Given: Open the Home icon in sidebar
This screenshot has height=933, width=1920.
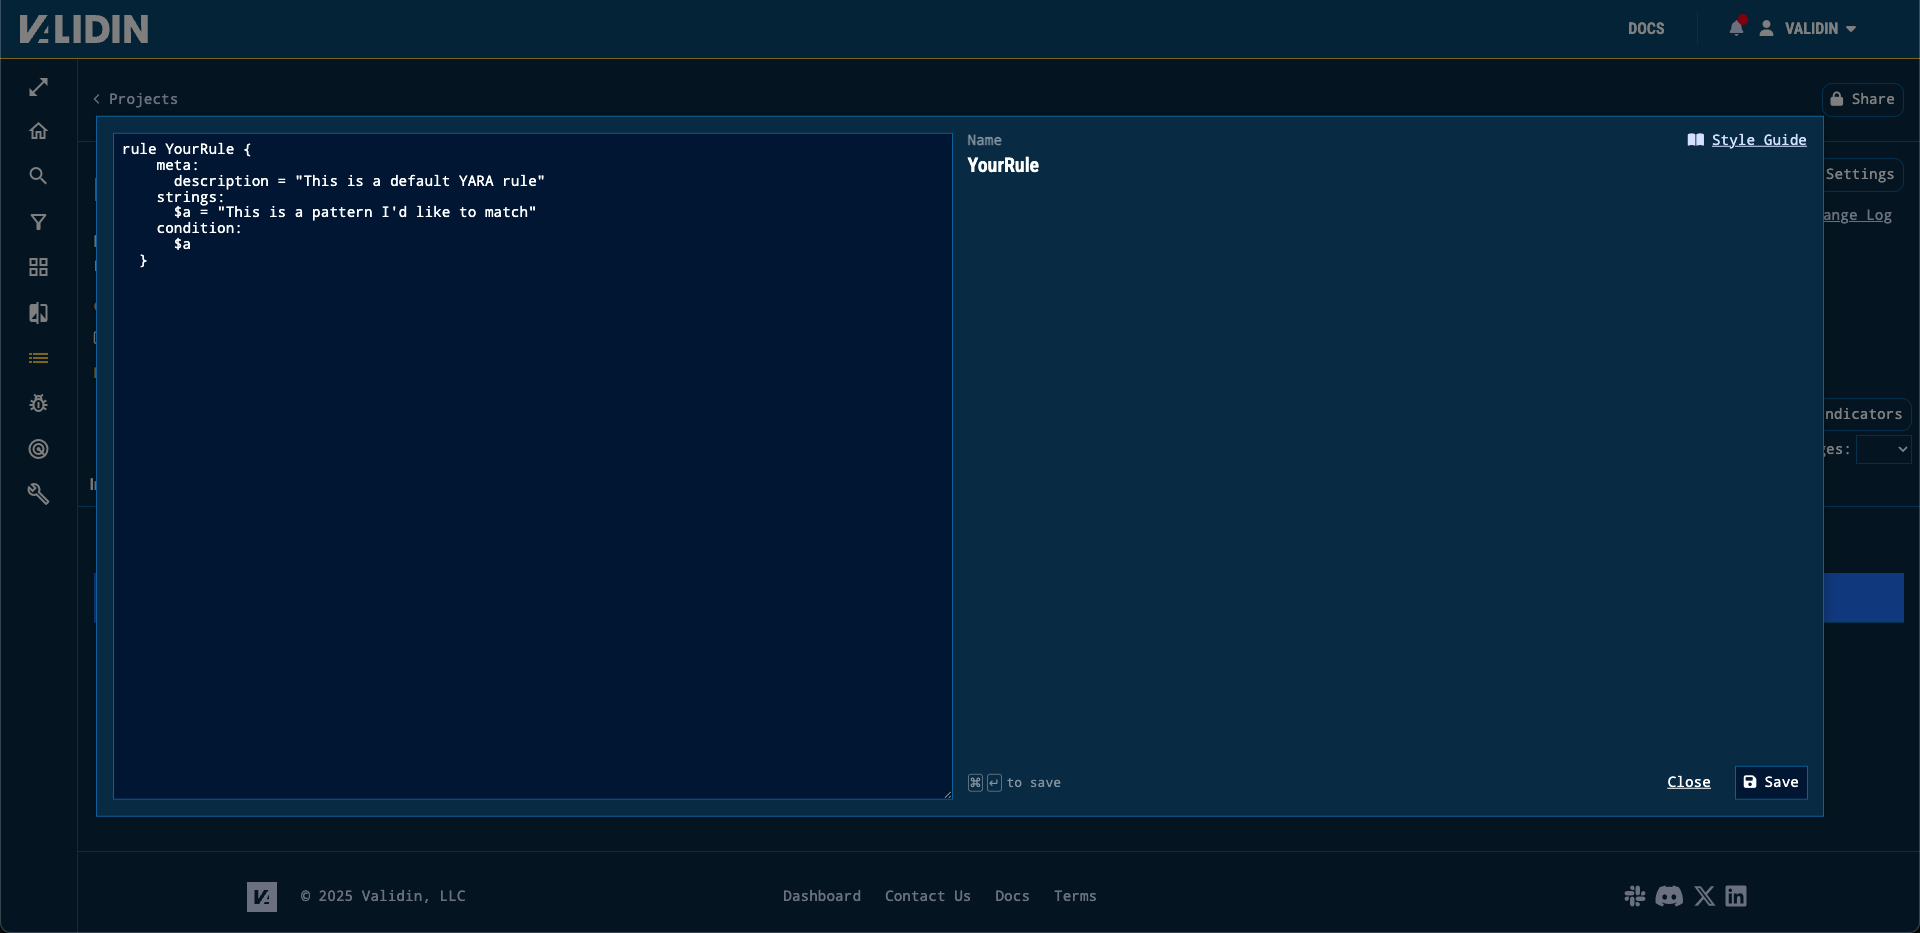Looking at the screenshot, I should tap(38, 131).
